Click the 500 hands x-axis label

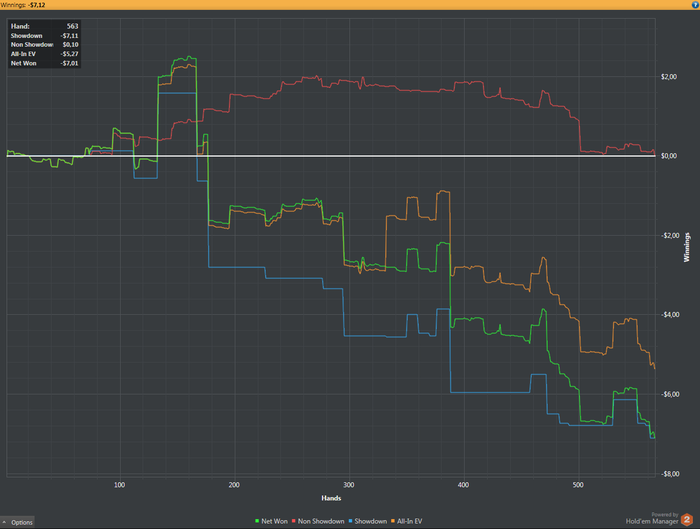(x=579, y=485)
